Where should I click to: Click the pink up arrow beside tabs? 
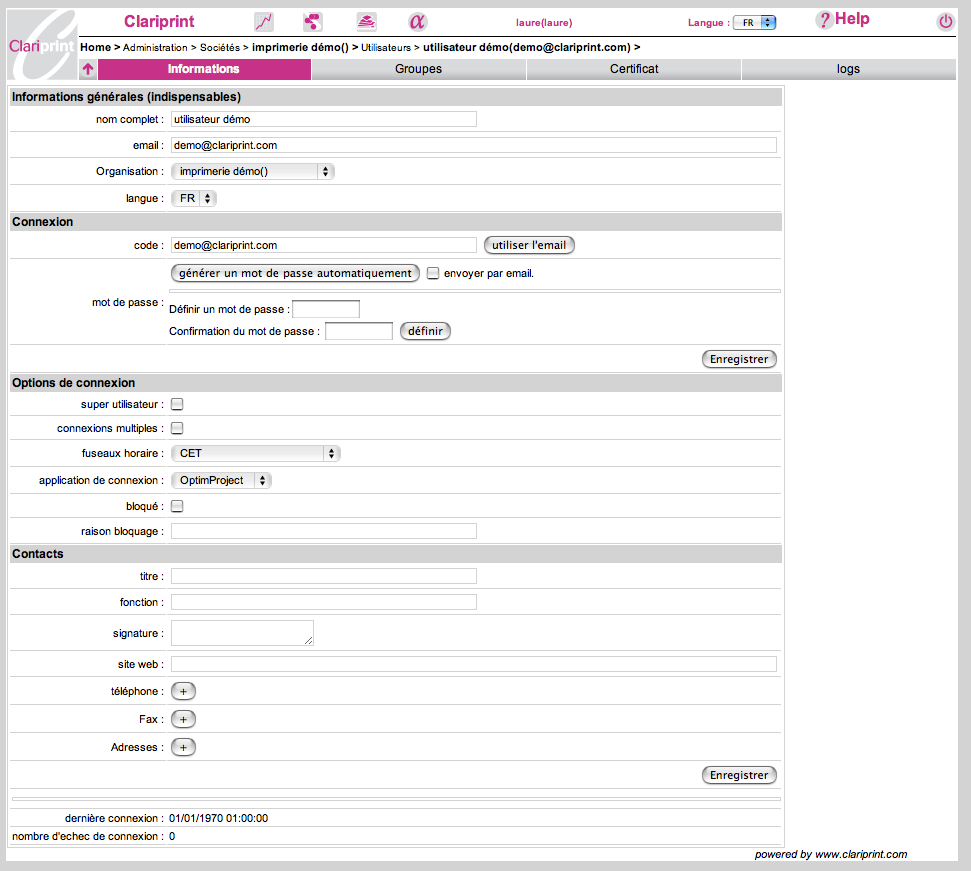(88, 70)
